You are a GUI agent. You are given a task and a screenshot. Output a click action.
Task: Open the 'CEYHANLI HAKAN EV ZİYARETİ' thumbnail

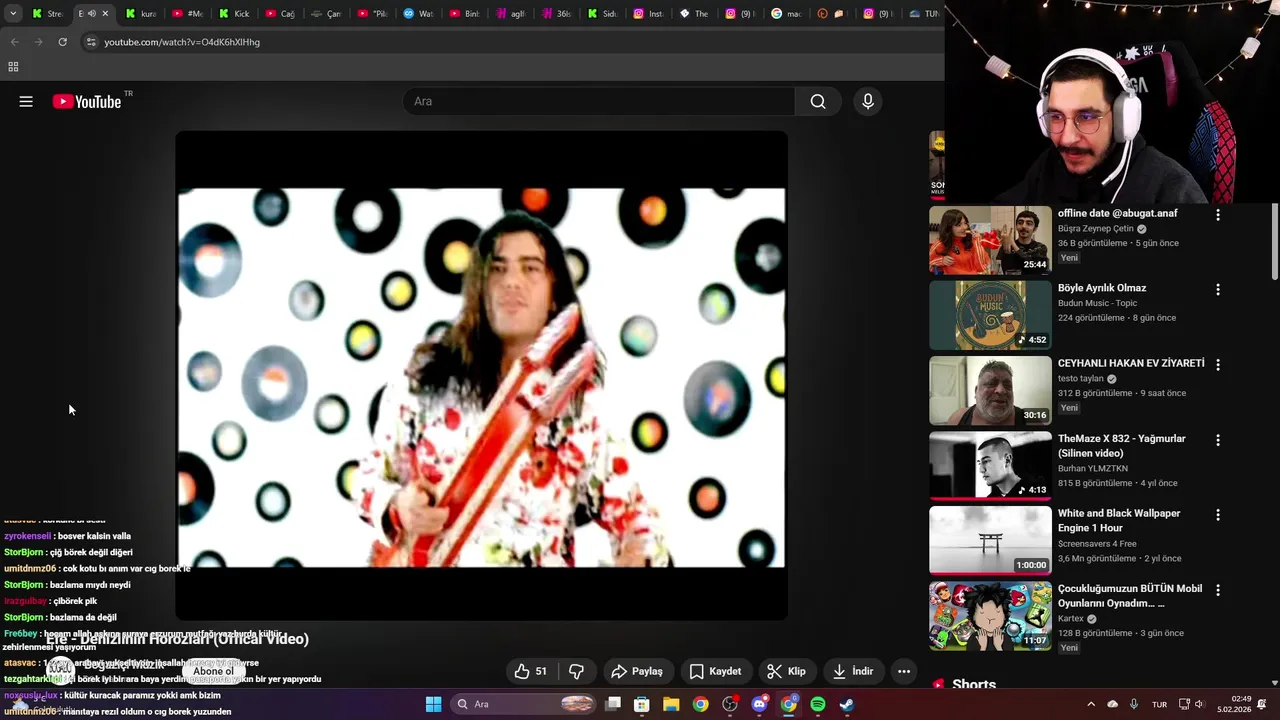point(990,390)
